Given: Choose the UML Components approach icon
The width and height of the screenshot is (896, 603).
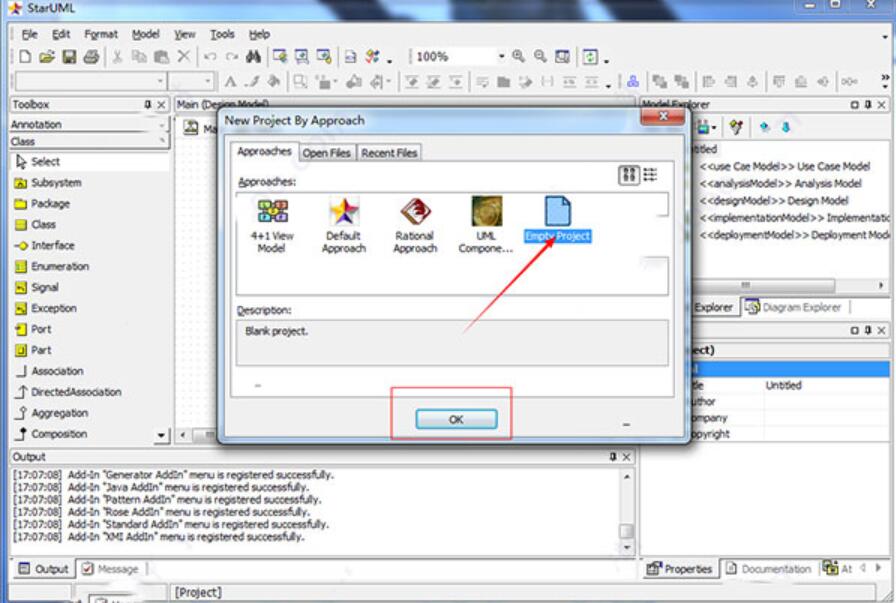Looking at the screenshot, I should tap(486, 225).
